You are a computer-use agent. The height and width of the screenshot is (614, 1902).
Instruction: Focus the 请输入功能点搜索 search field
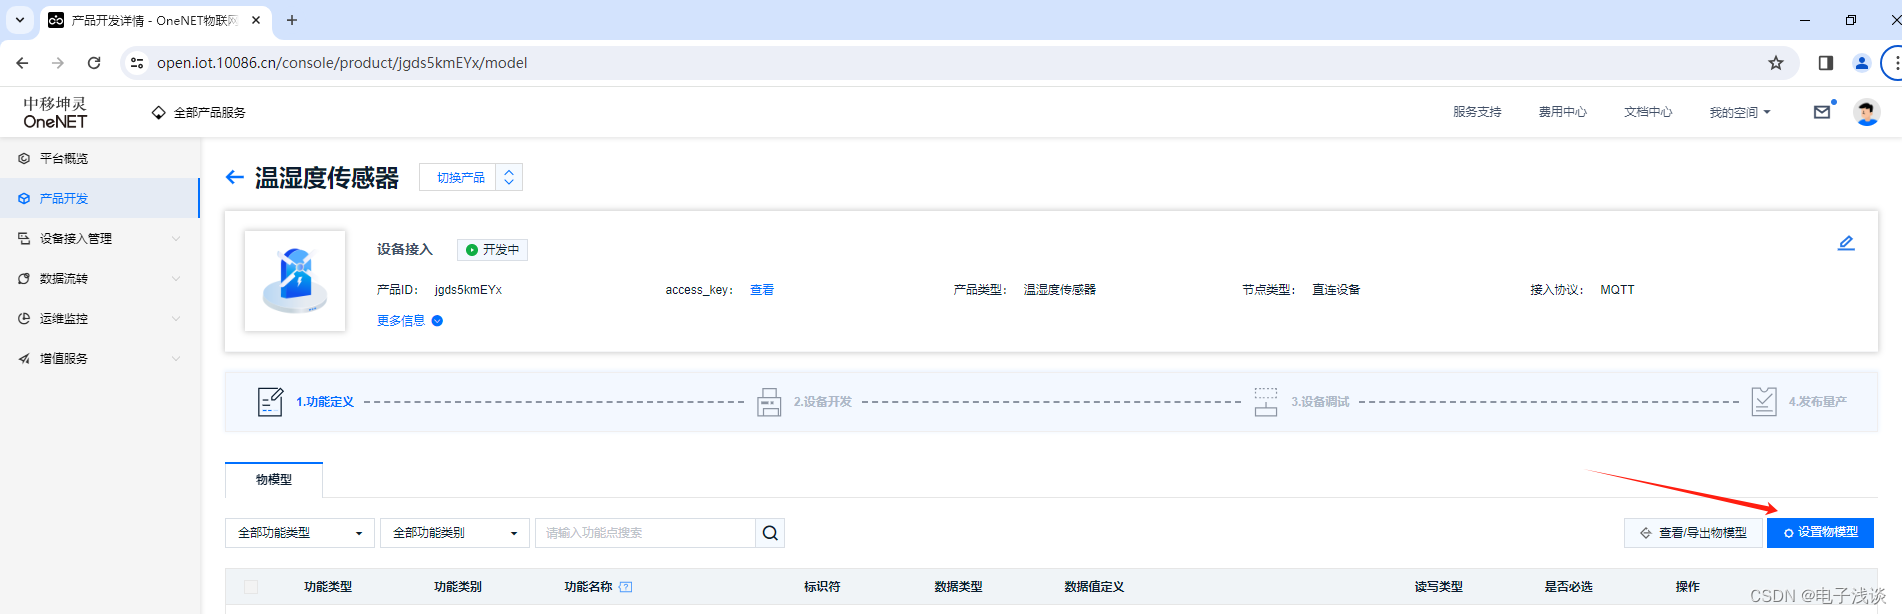click(645, 533)
